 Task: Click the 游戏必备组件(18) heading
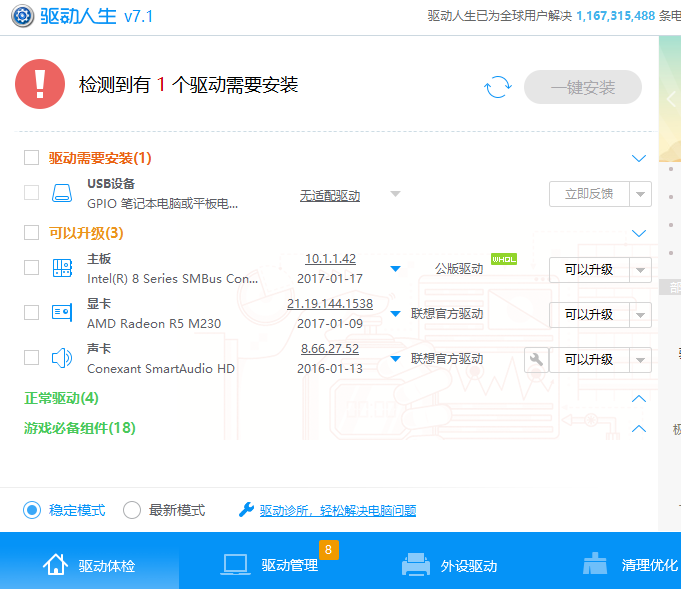point(80,428)
